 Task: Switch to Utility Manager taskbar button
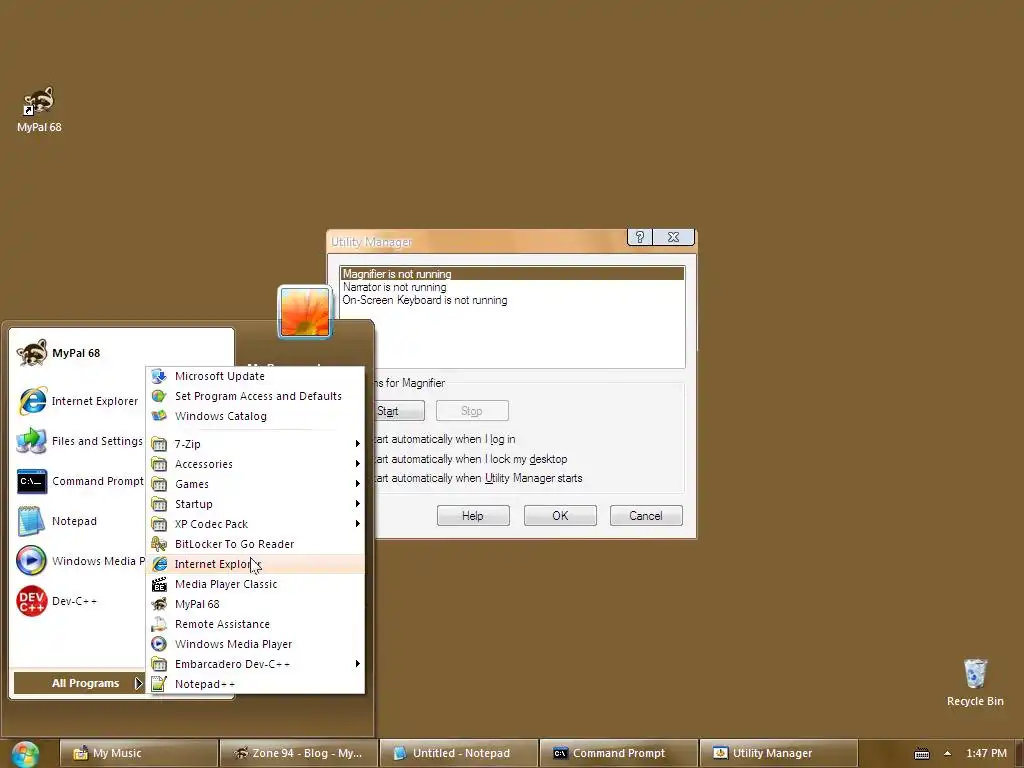point(778,754)
